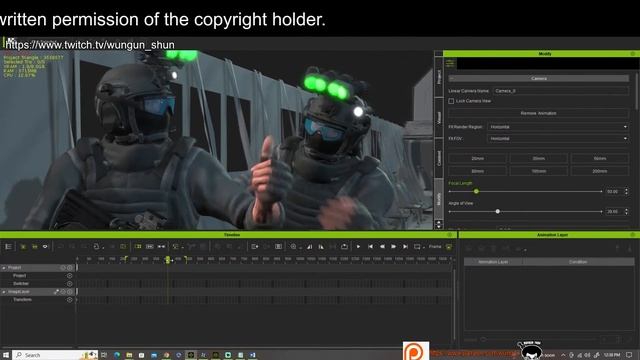Increase the Angle of View value stepper

(627, 210)
